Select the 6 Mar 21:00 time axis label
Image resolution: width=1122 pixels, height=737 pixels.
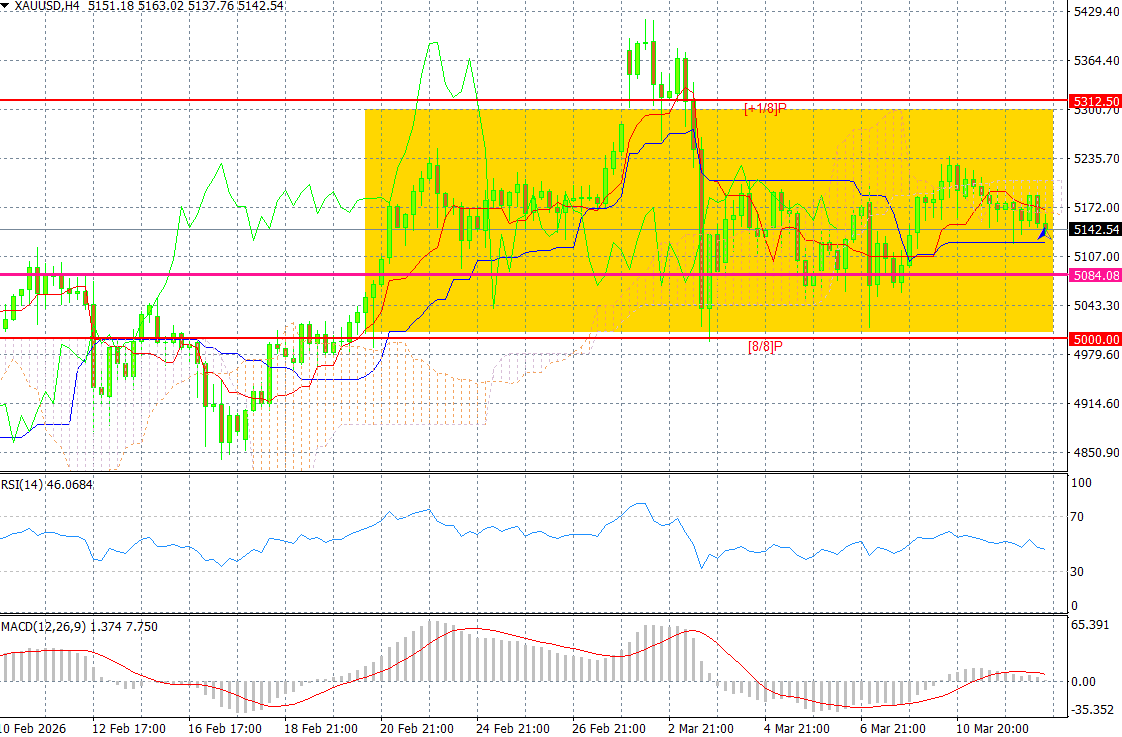[x=893, y=728]
